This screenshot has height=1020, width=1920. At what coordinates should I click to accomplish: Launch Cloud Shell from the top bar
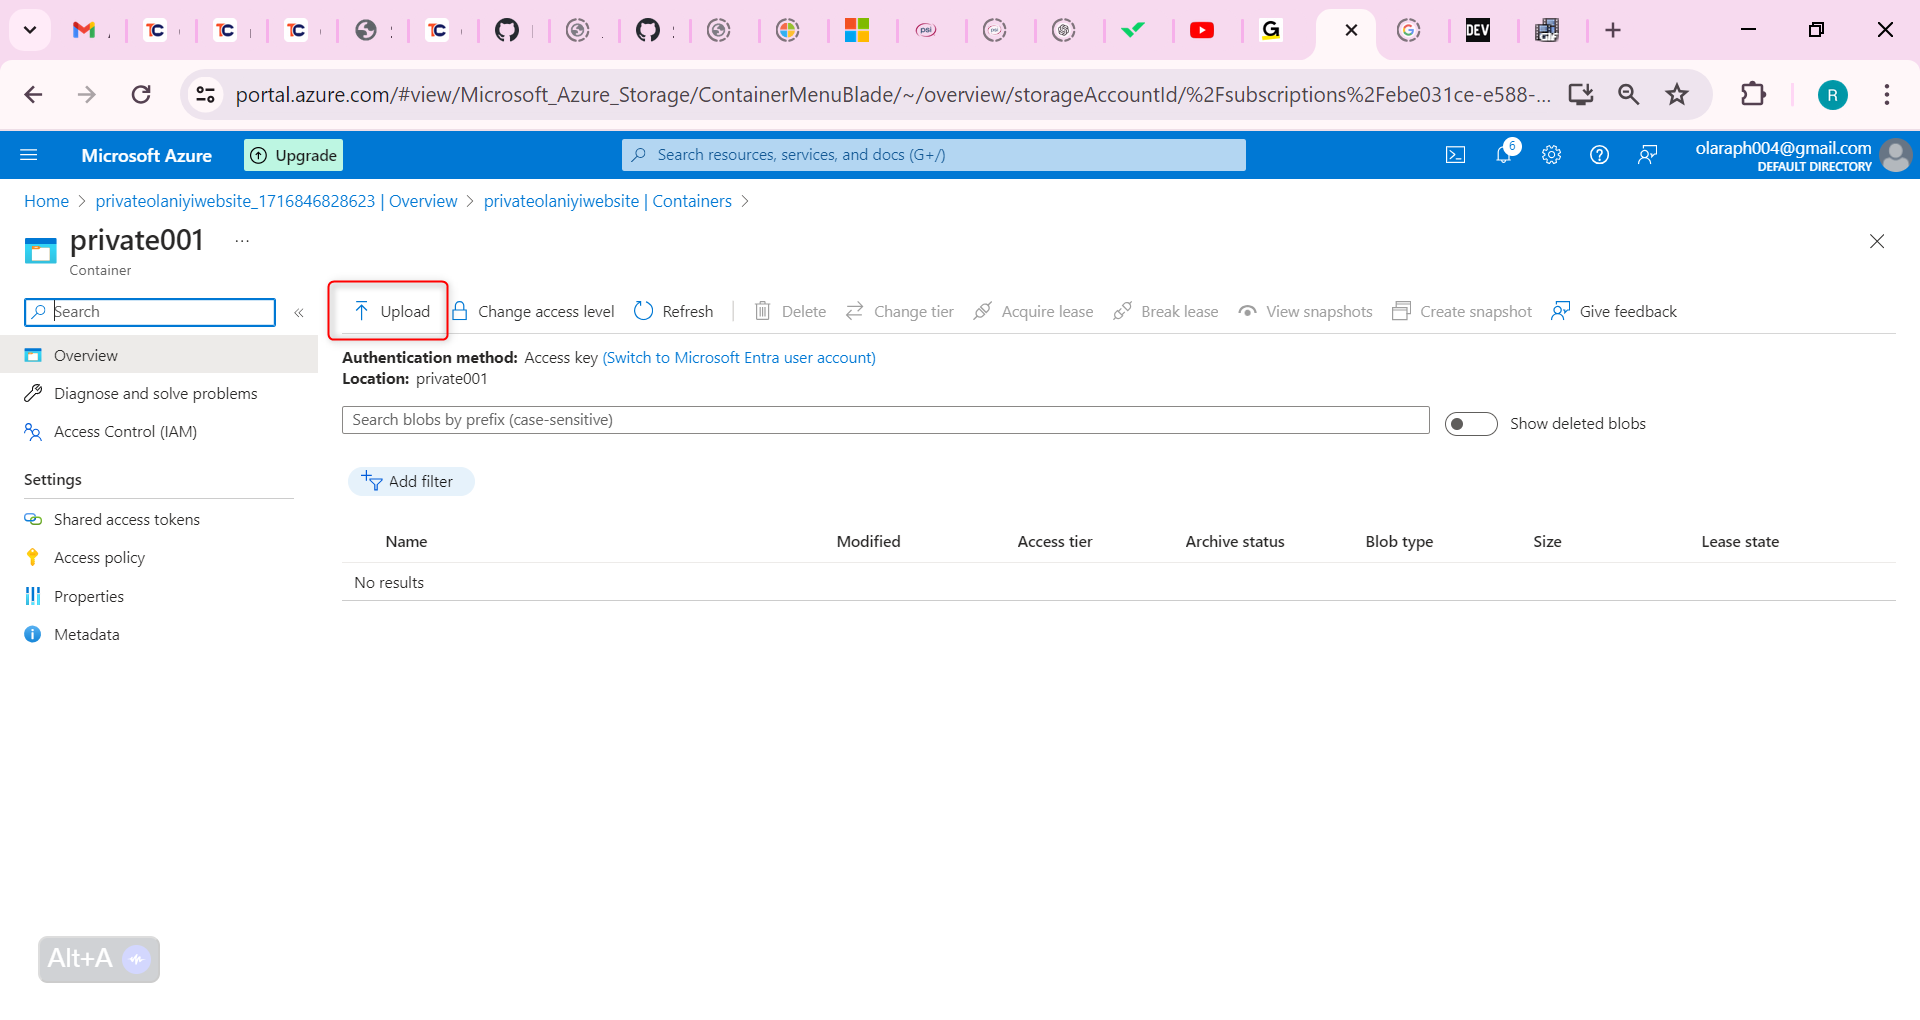[x=1455, y=154]
